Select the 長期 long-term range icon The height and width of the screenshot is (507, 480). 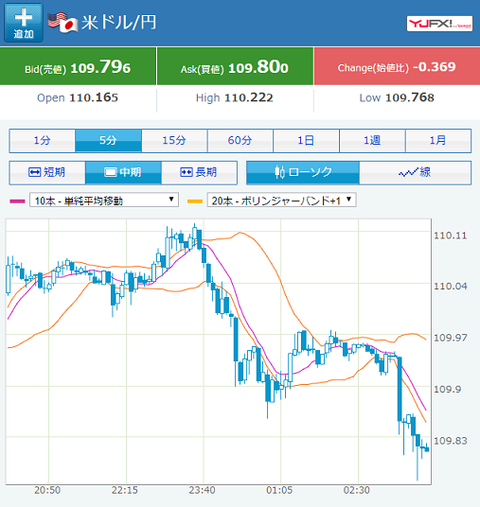point(186,172)
